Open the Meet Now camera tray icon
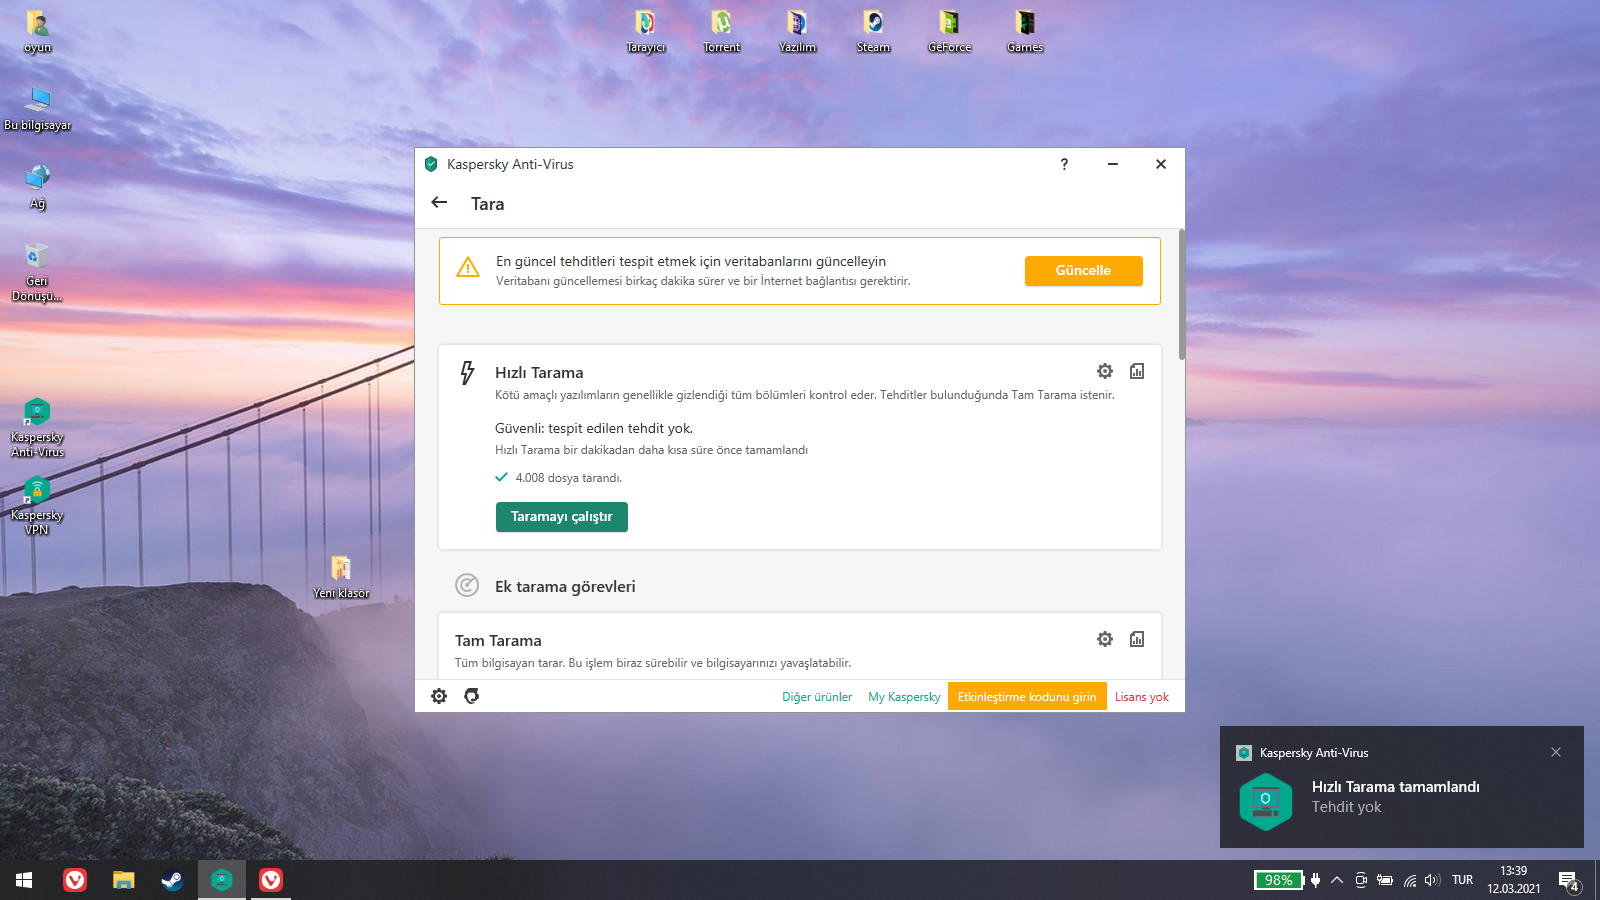Viewport: 1600px width, 900px height. click(1361, 880)
